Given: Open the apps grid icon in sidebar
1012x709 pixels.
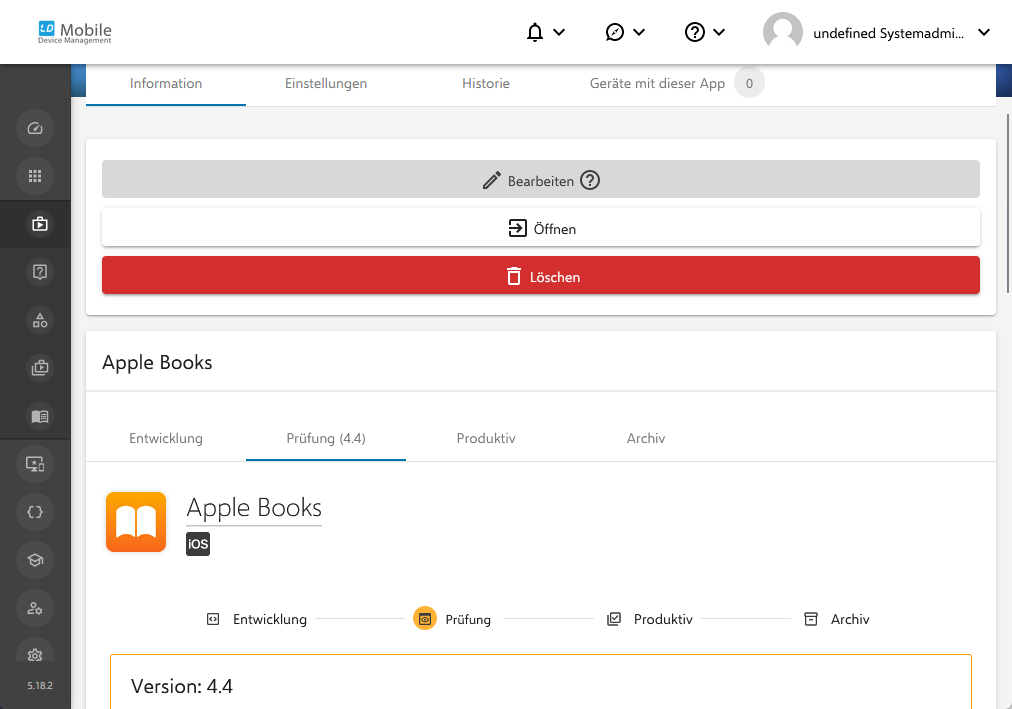Looking at the screenshot, I should (x=35, y=176).
